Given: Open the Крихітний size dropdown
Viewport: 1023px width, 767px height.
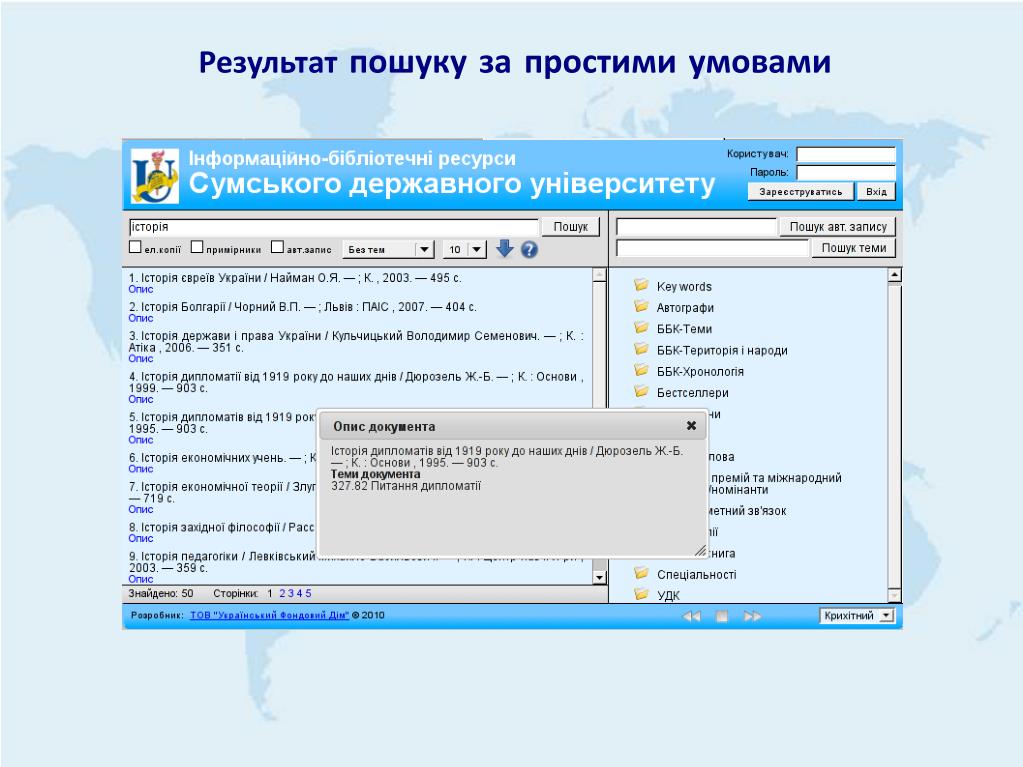Looking at the screenshot, I should point(857,616).
